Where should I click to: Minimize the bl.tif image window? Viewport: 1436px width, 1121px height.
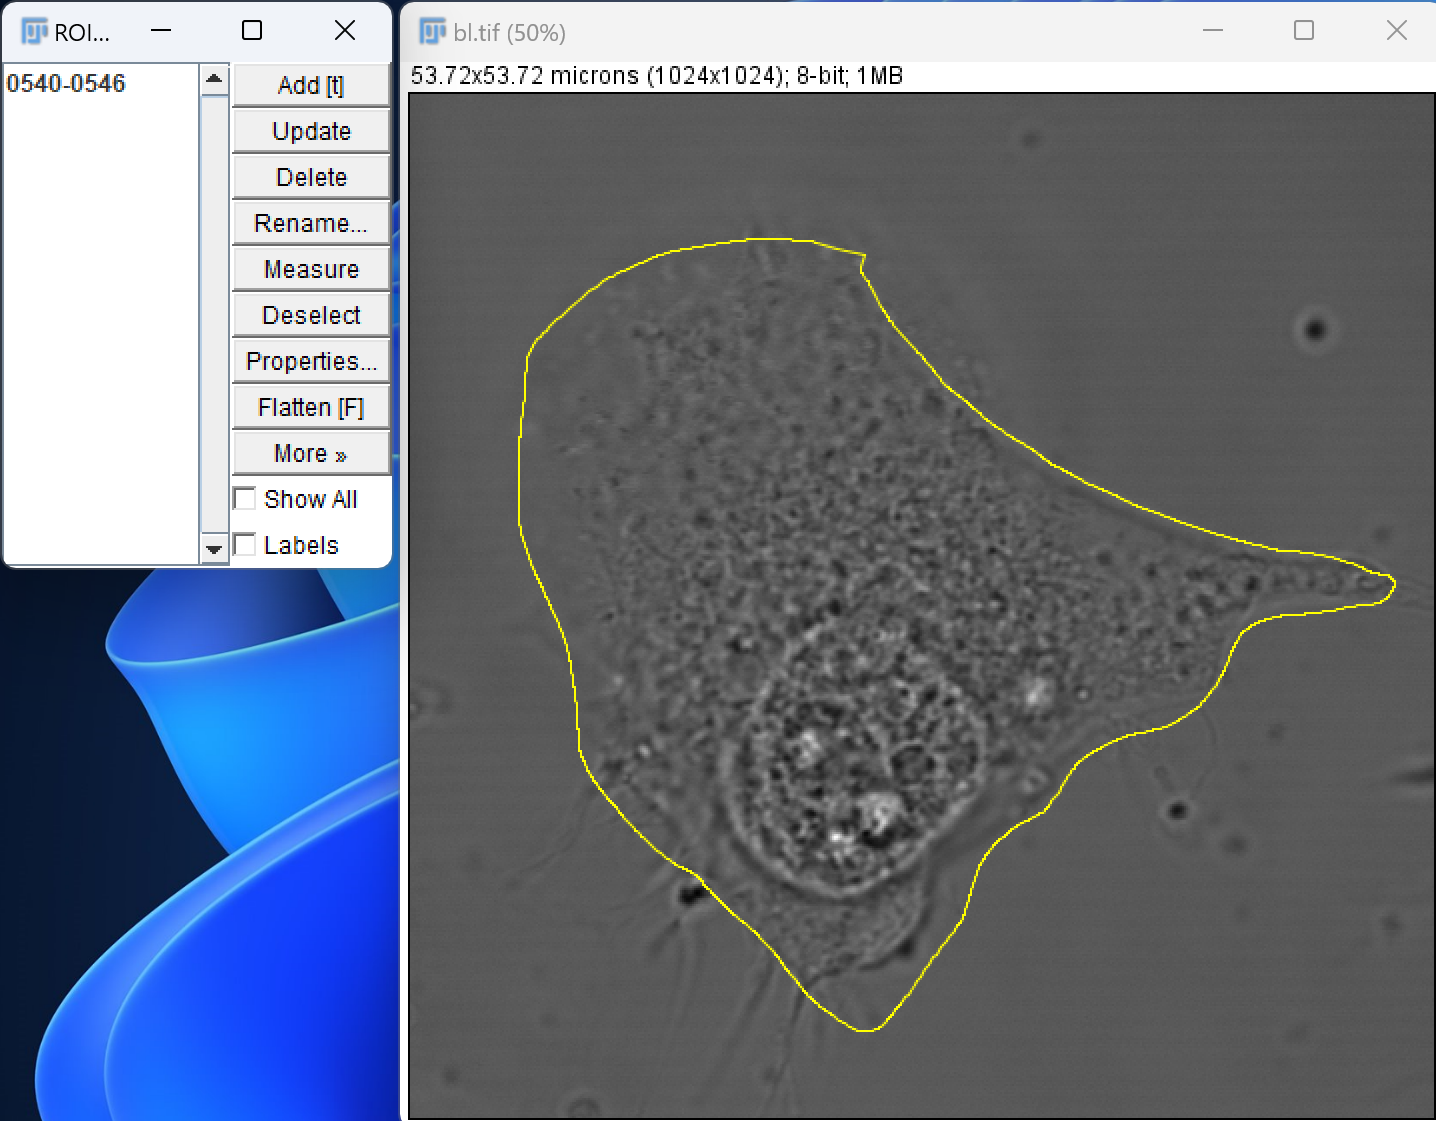coord(1213,31)
